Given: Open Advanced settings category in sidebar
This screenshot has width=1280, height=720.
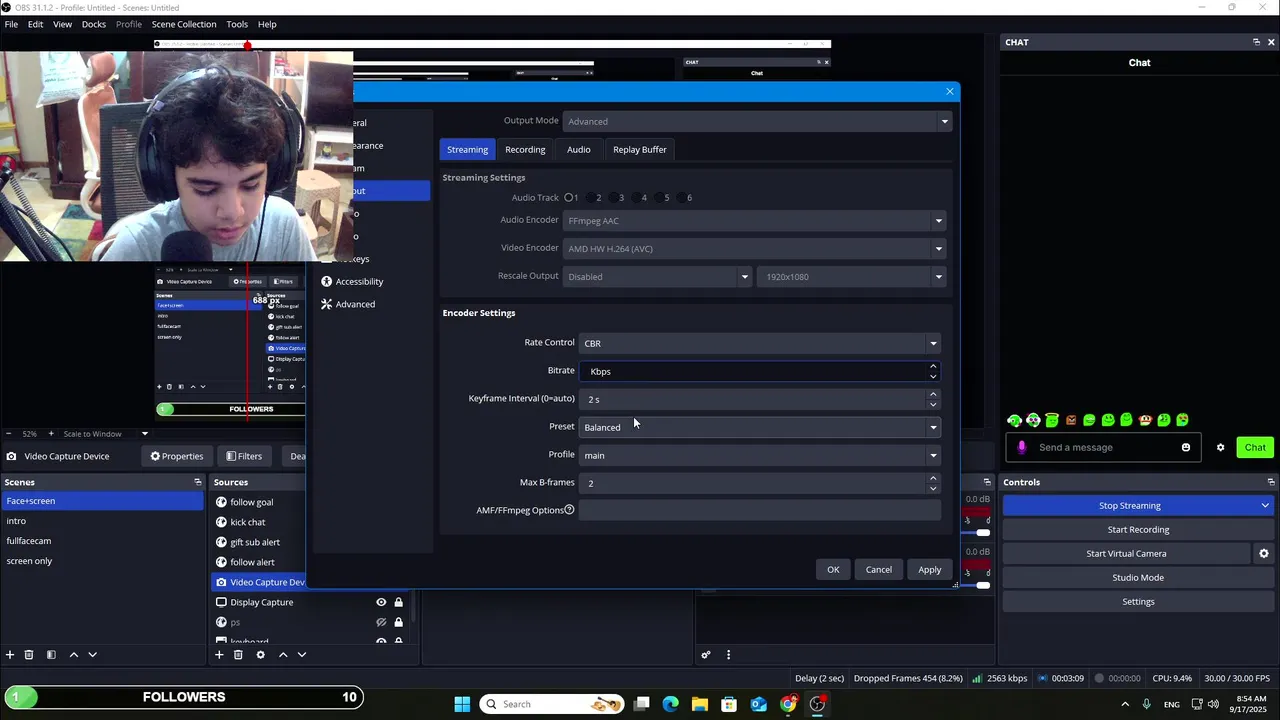Looking at the screenshot, I should [355, 304].
